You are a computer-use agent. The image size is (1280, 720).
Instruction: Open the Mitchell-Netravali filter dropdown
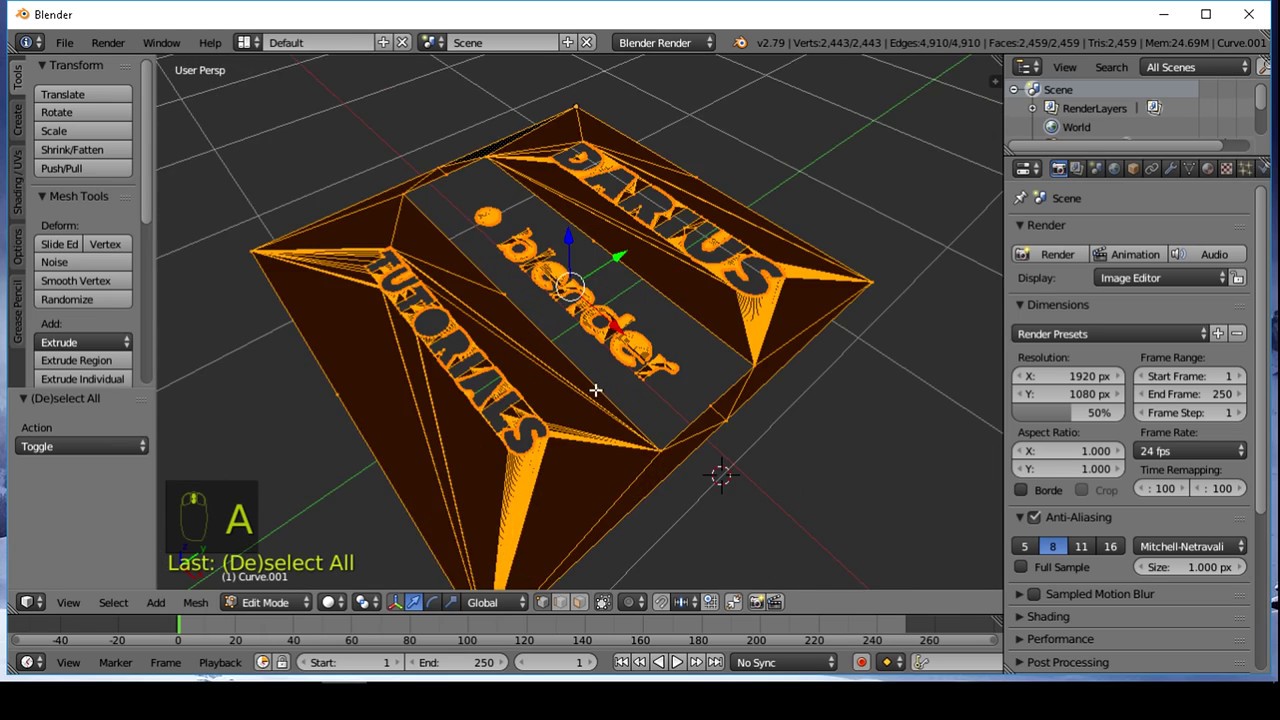pyautogui.click(x=1190, y=547)
